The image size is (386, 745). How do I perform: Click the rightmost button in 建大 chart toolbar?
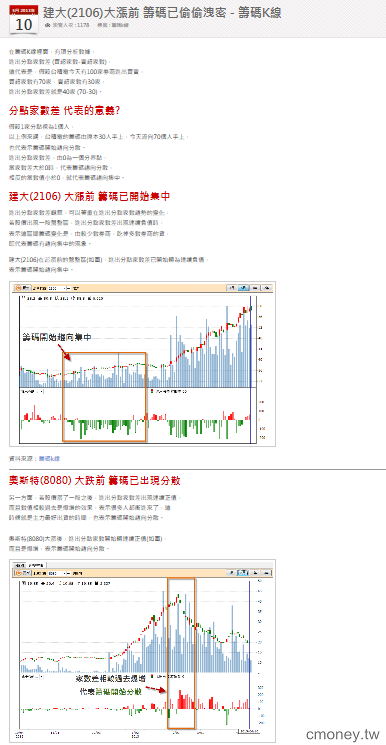point(268,288)
